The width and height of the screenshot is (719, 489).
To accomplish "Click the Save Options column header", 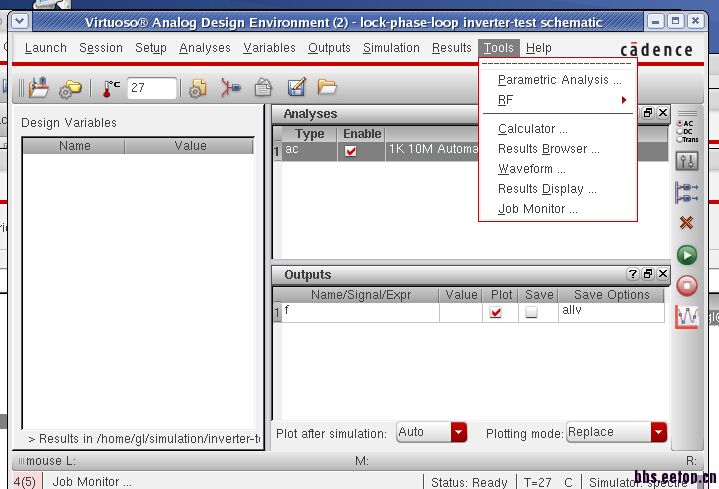I will point(611,295).
